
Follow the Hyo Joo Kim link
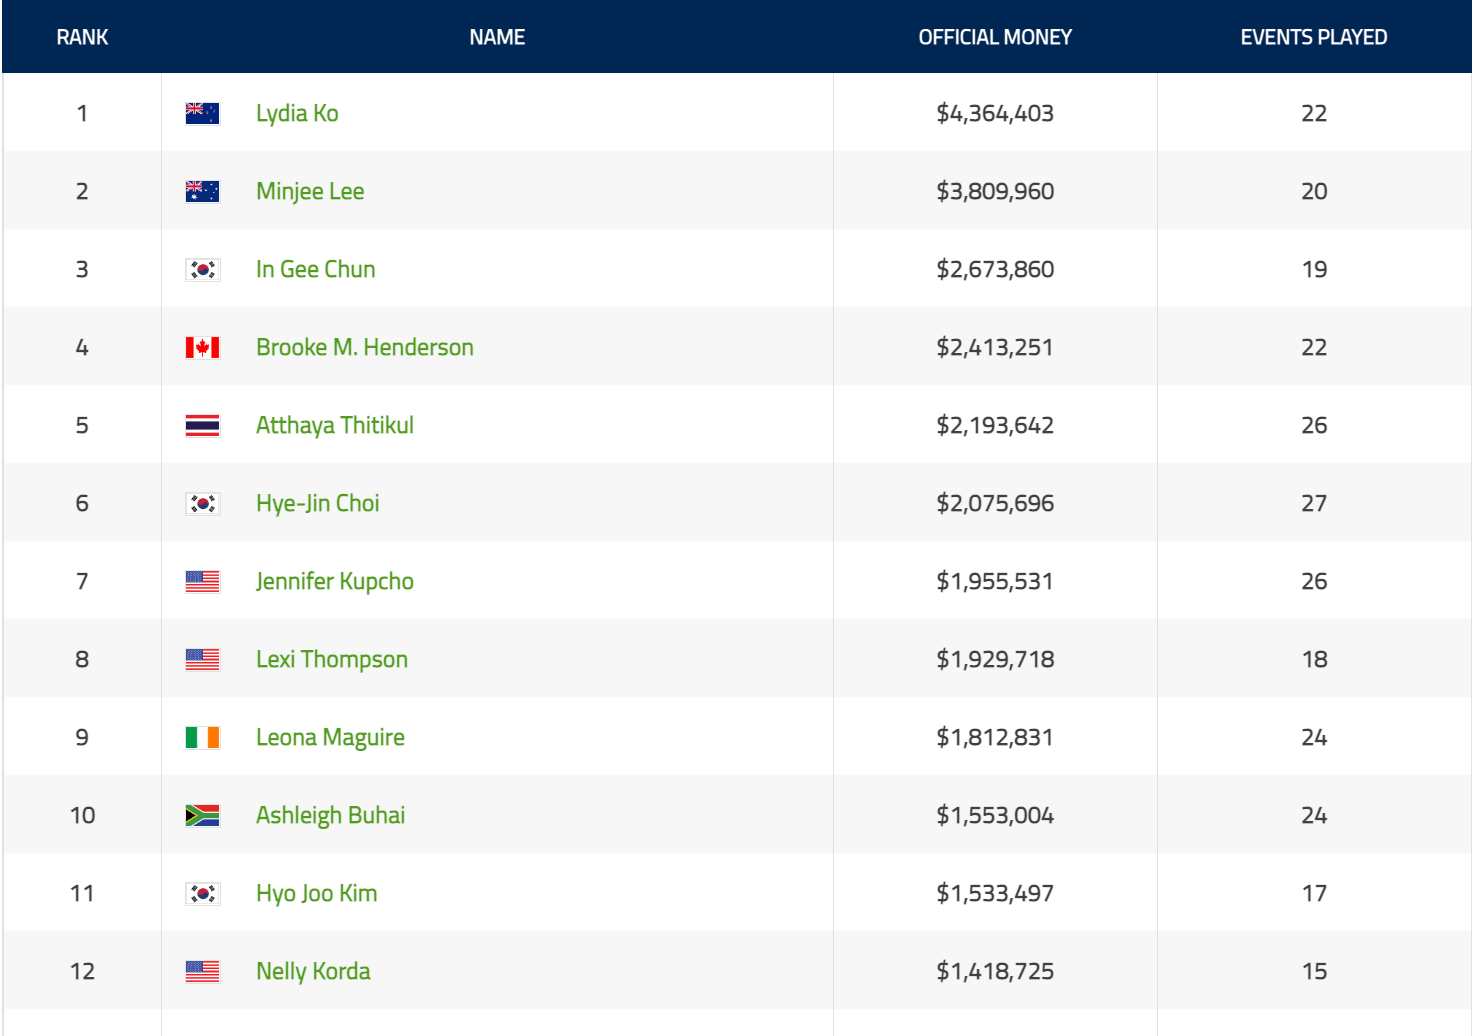click(317, 893)
